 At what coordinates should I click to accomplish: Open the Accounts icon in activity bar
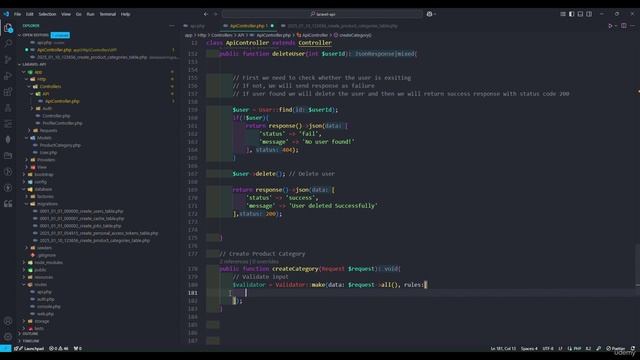tap(8, 321)
